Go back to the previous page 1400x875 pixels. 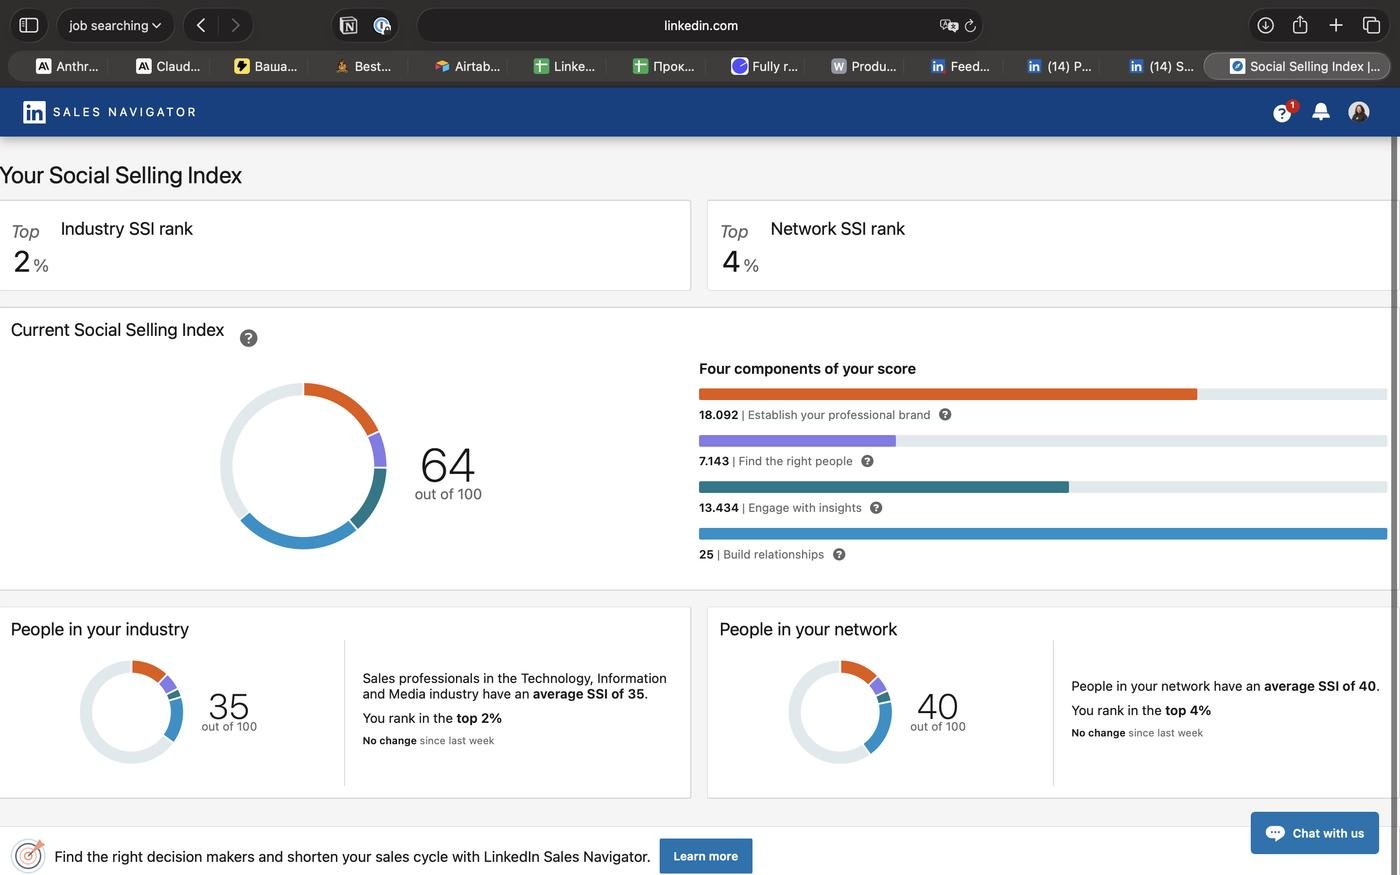click(x=201, y=25)
